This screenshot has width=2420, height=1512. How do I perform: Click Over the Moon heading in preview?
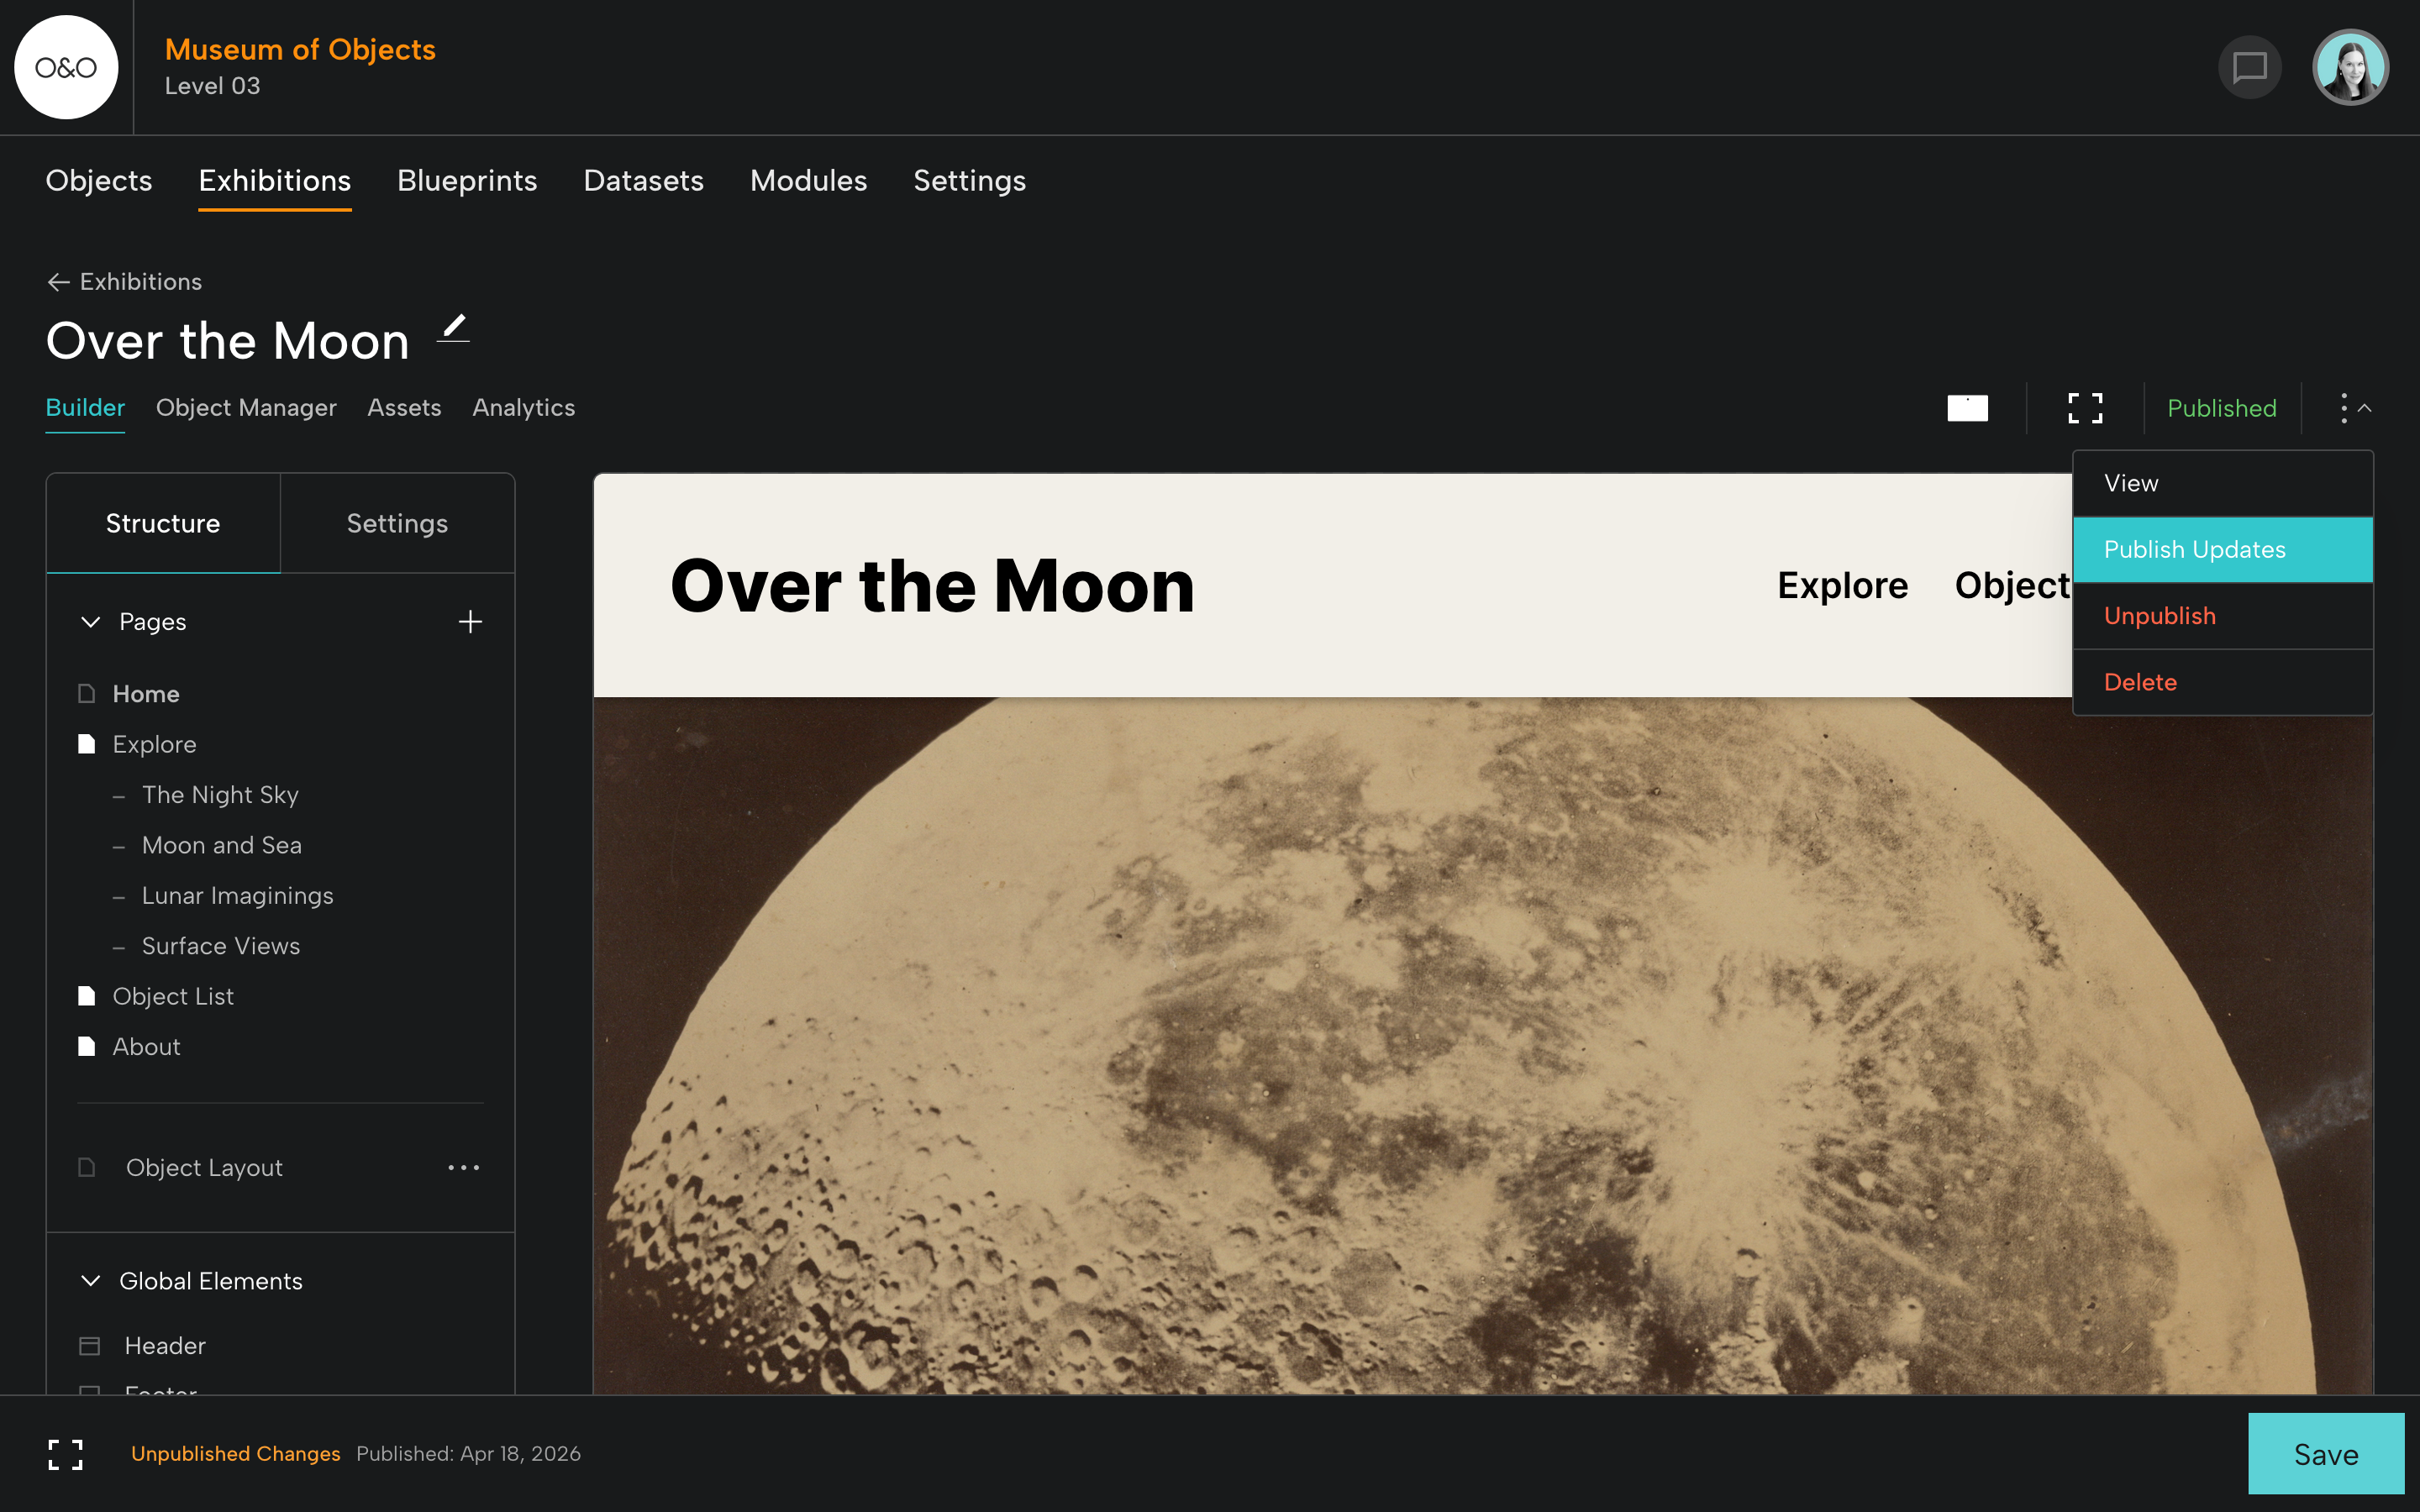point(932,586)
